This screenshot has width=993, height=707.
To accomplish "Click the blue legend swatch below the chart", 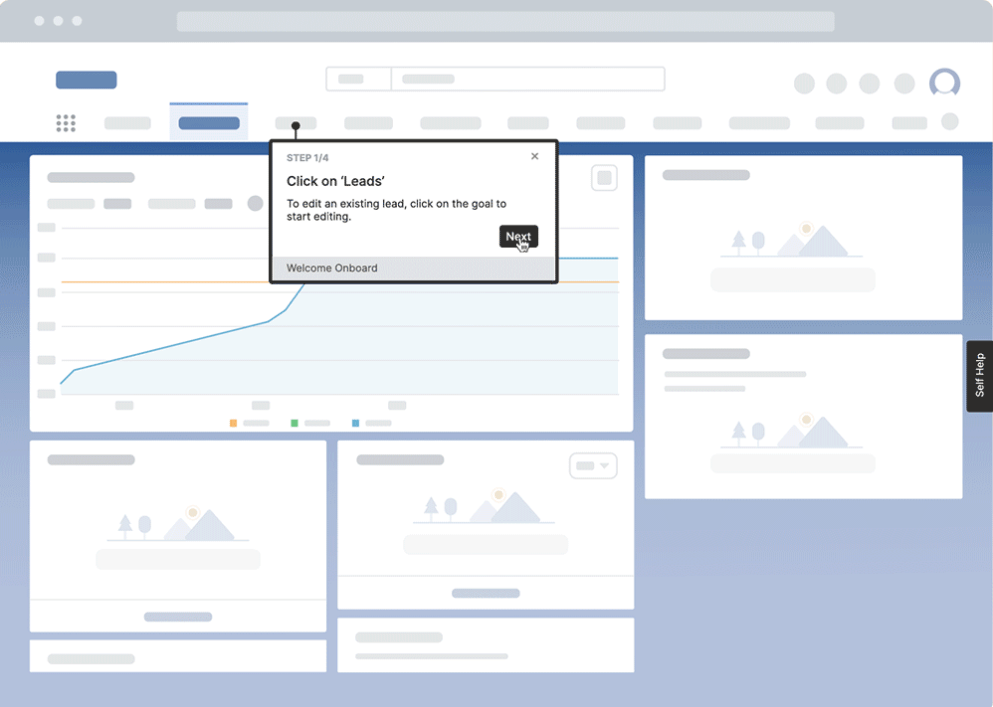I will pyautogui.click(x=355, y=423).
